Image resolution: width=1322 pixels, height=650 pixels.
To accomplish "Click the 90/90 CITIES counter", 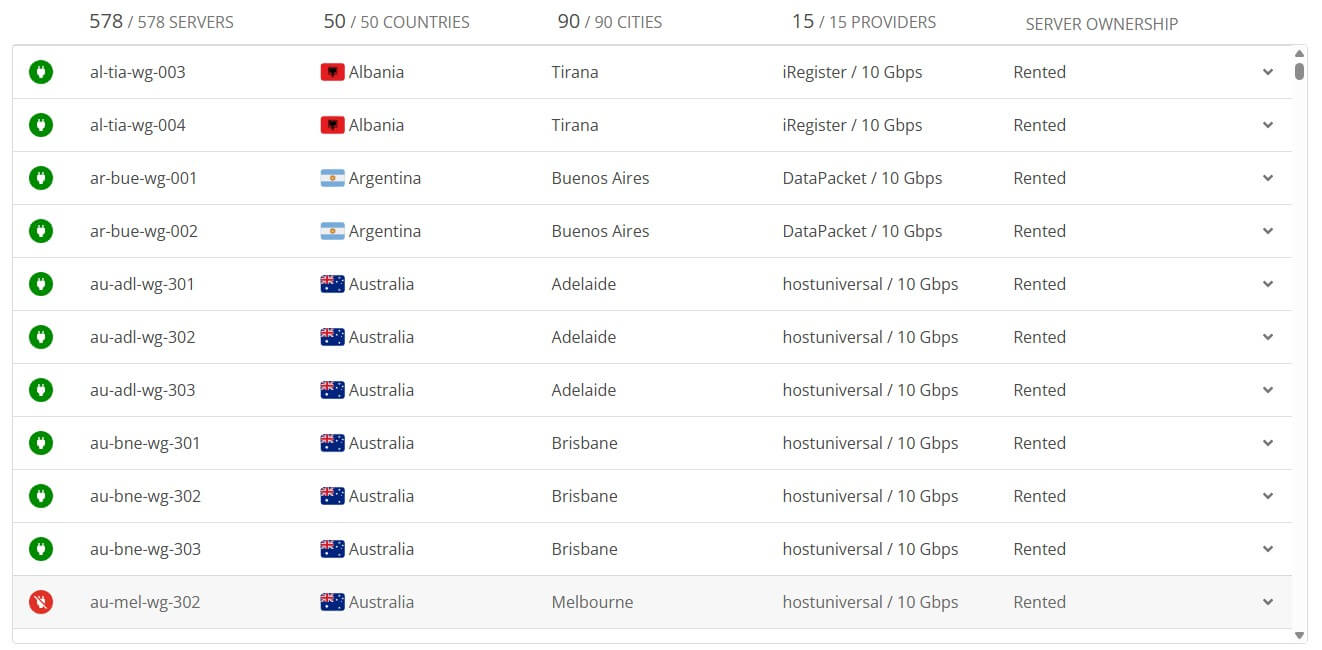I will (x=608, y=20).
